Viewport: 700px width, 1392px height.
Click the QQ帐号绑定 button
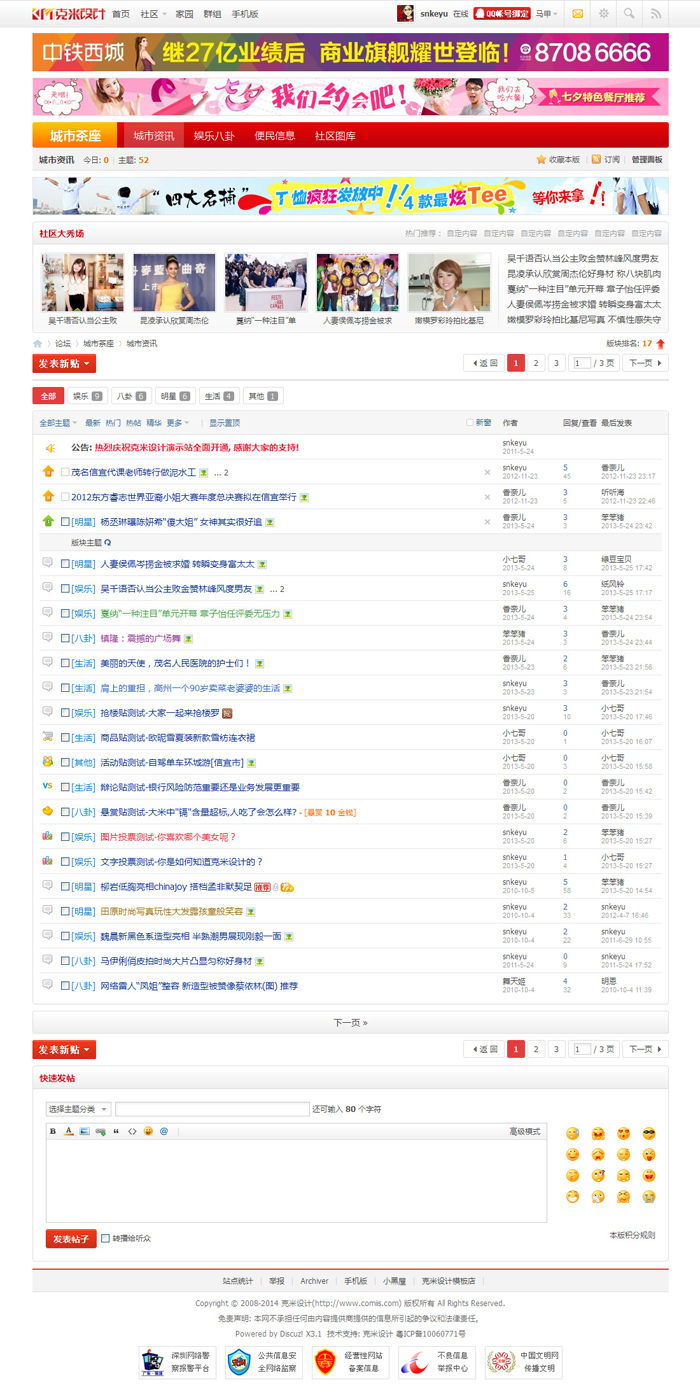tap(501, 14)
